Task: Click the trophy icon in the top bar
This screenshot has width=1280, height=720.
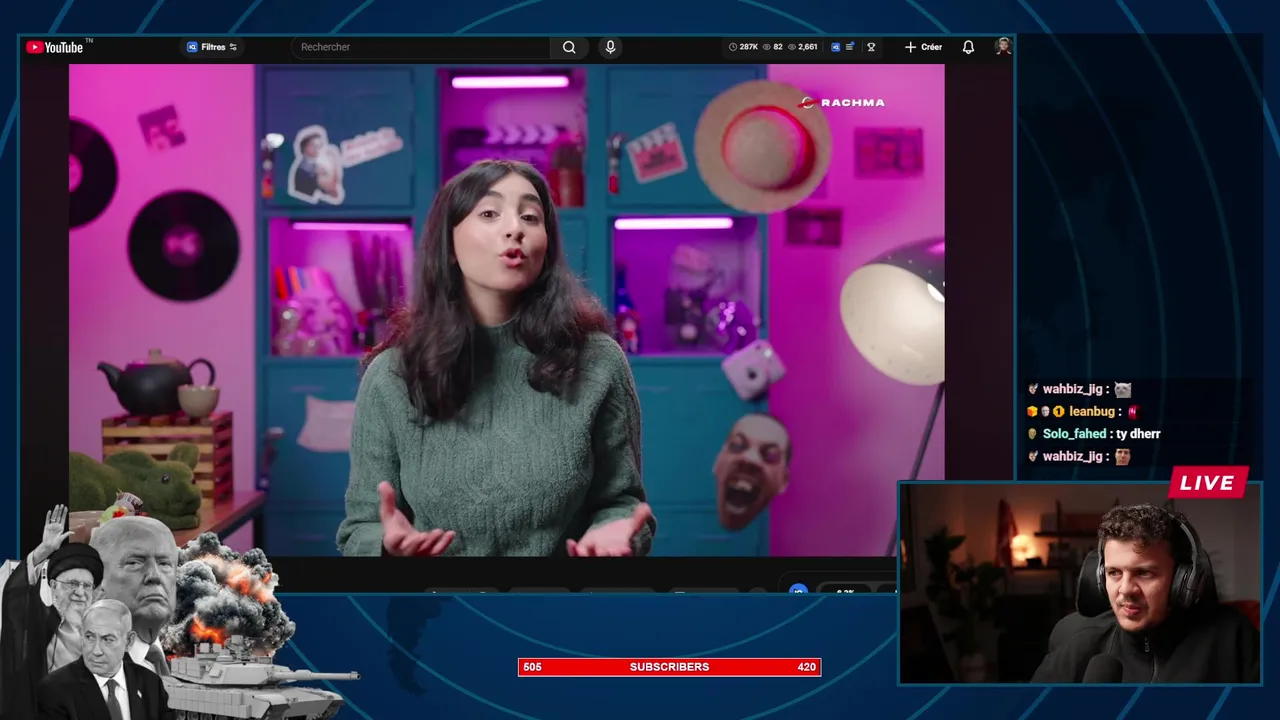Action: click(871, 47)
